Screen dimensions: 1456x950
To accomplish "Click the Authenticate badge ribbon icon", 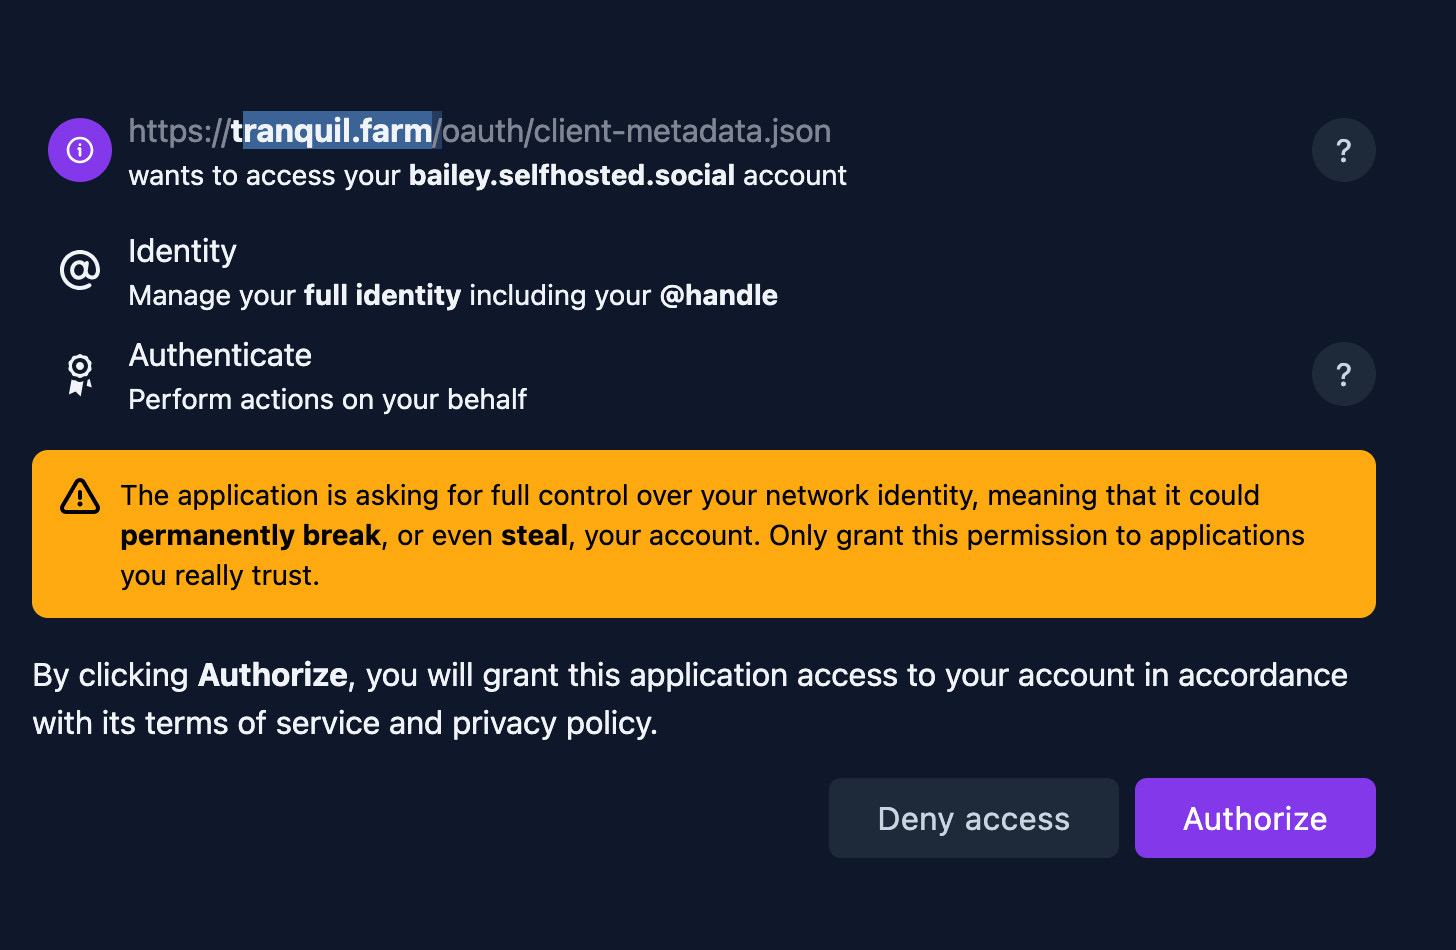I will (80, 375).
